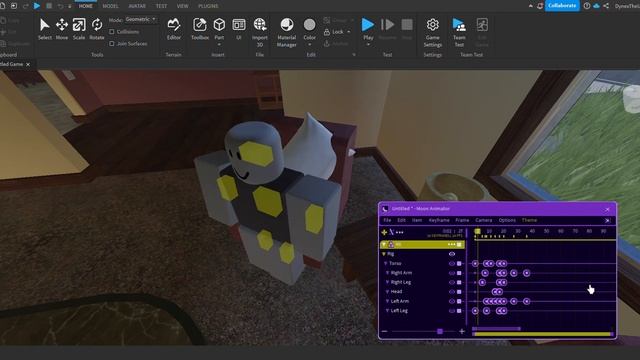Activate the Rotate tool
The width and height of the screenshot is (640, 360).
coord(97,29)
